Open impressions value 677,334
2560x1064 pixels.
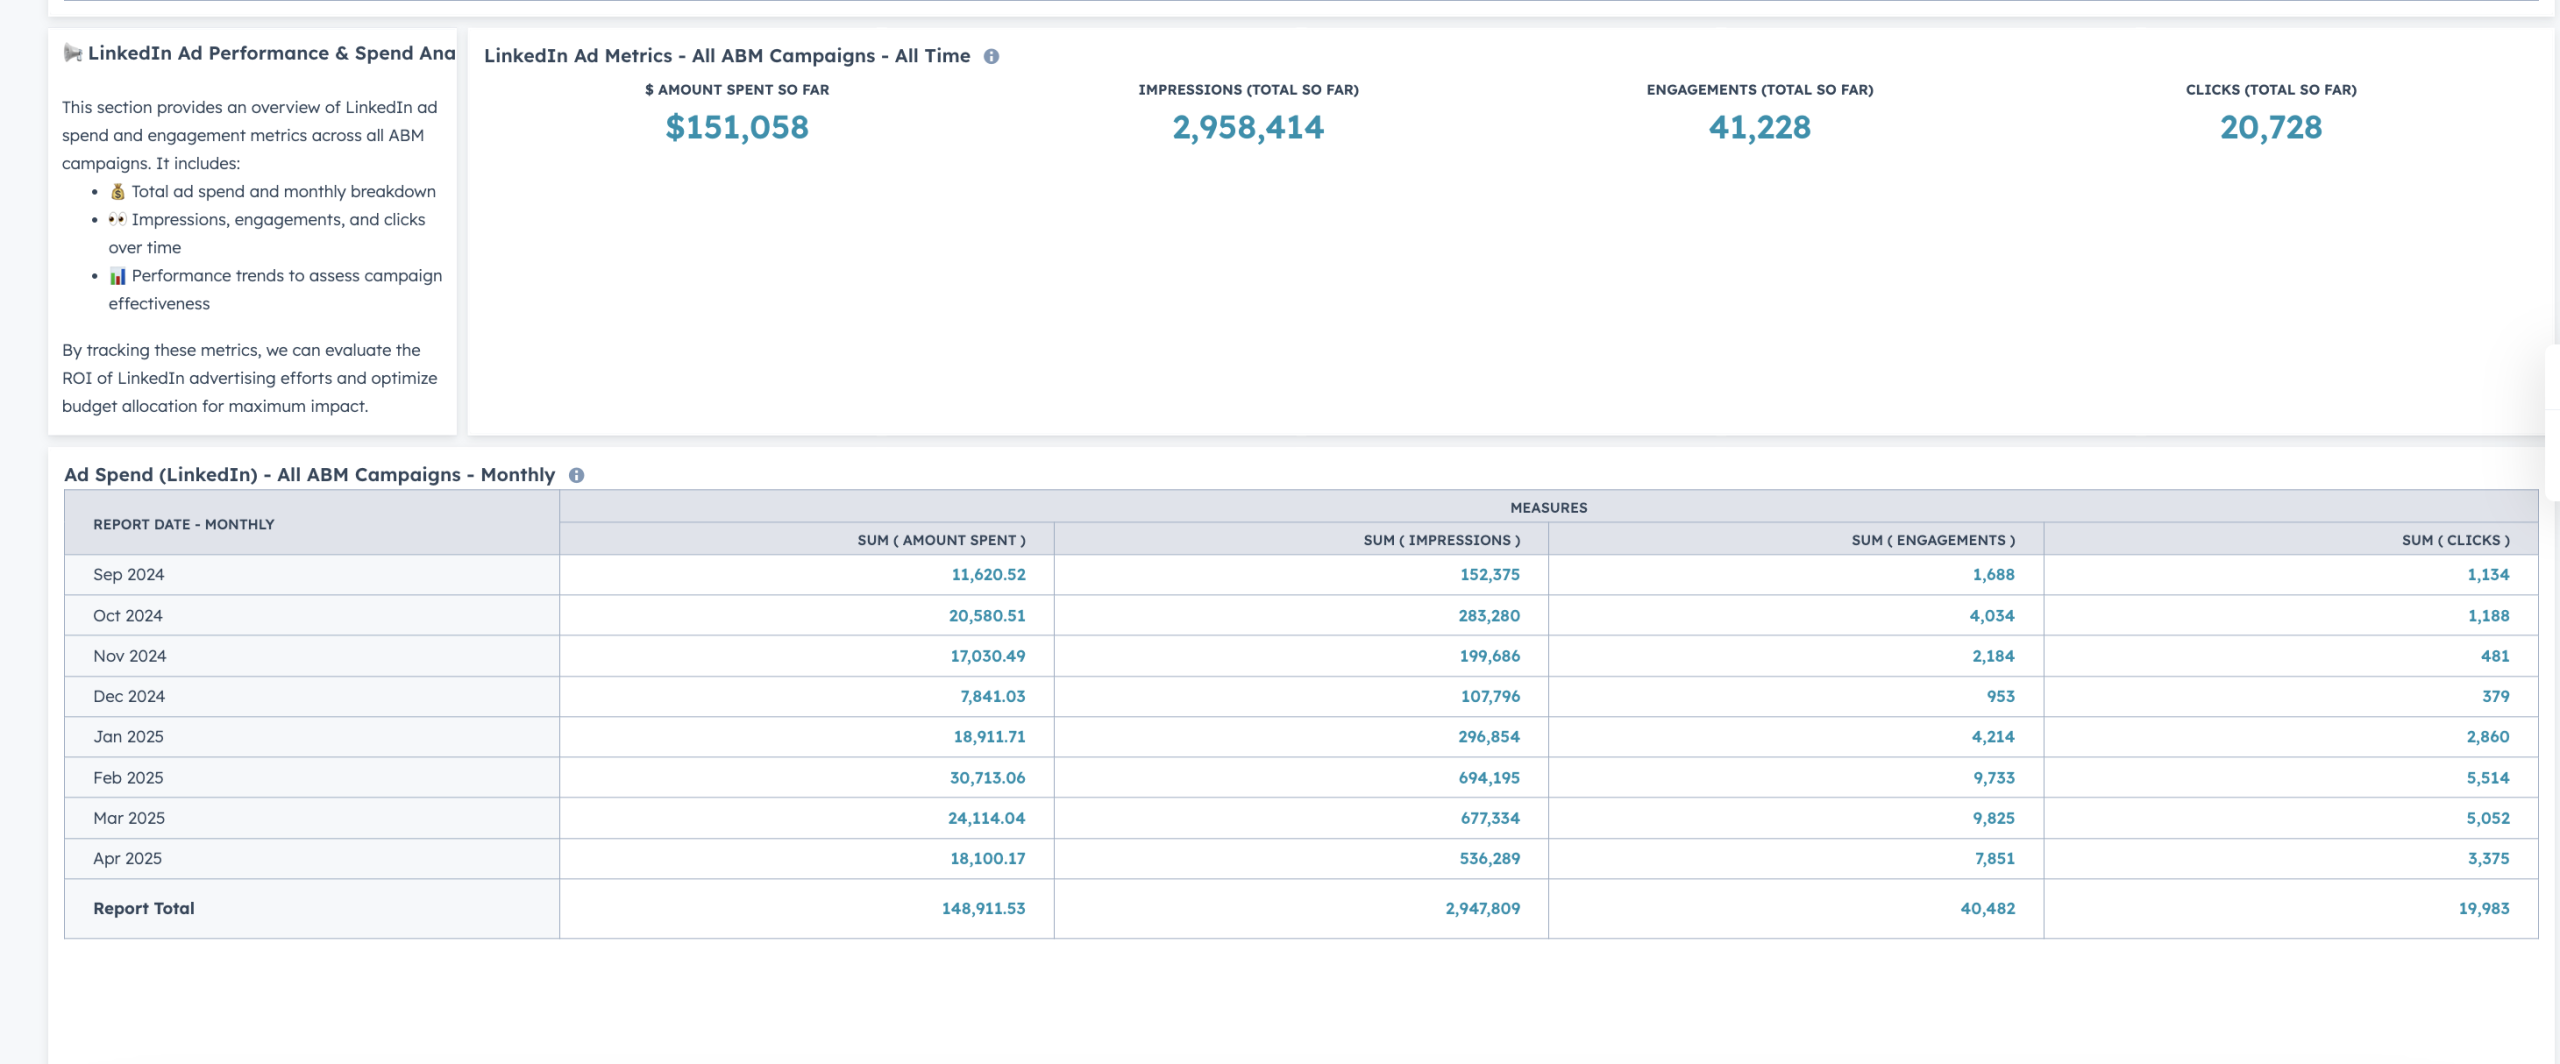[x=1490, y=818]
